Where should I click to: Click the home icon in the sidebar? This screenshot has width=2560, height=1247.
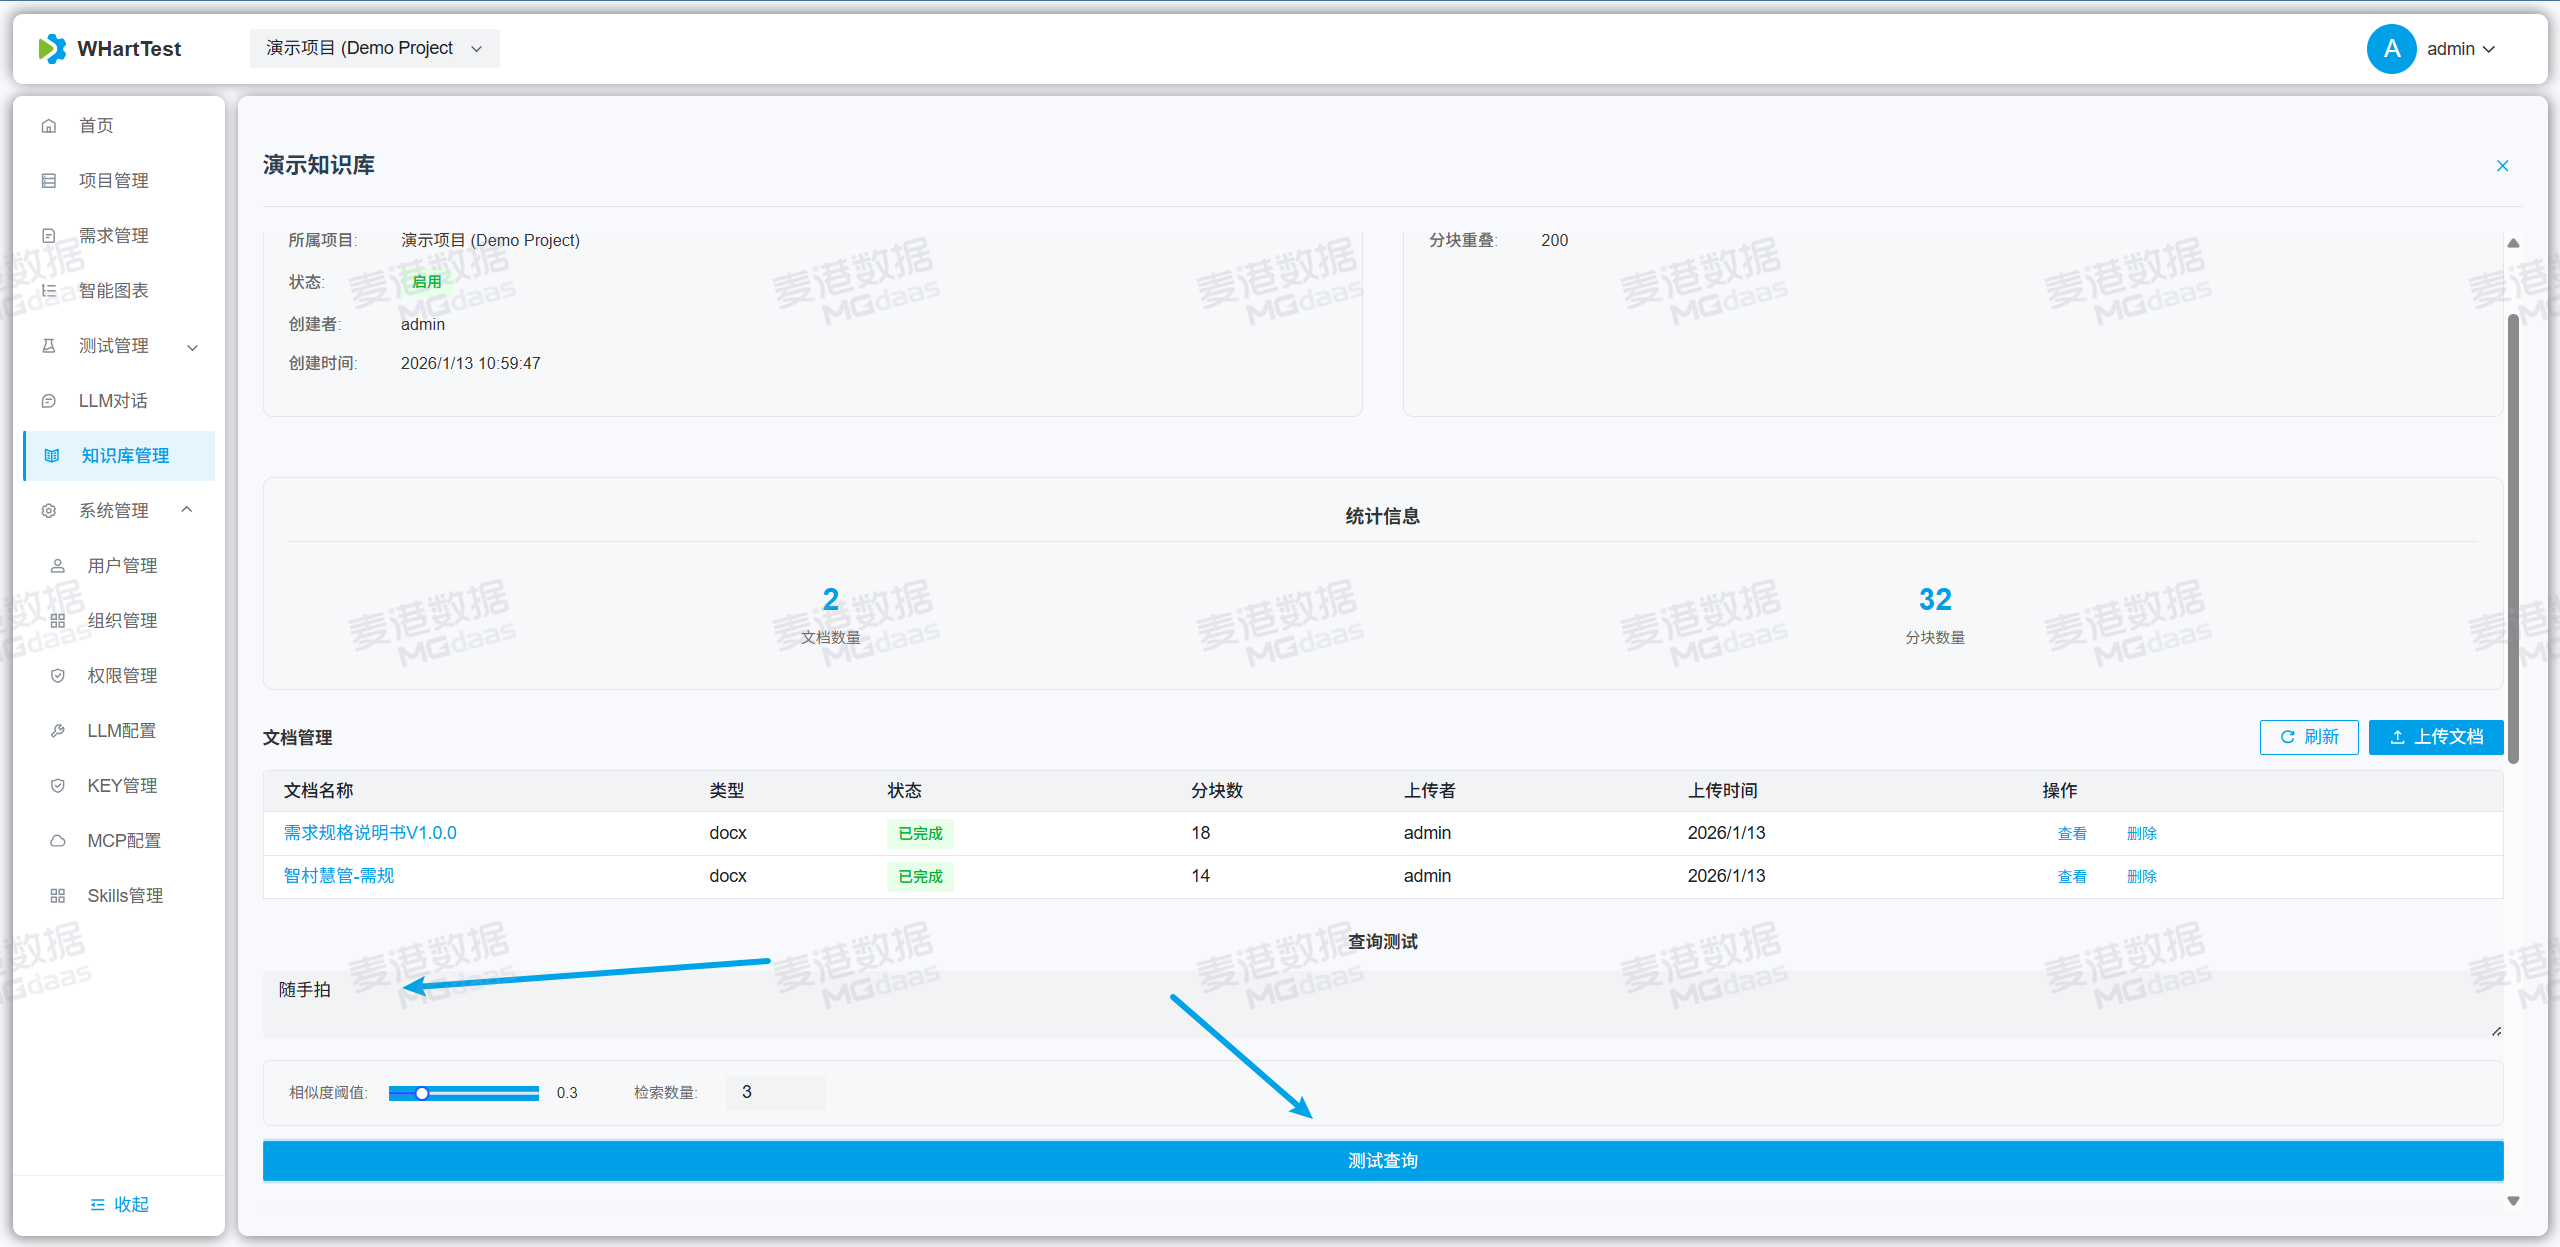point(49,126)
